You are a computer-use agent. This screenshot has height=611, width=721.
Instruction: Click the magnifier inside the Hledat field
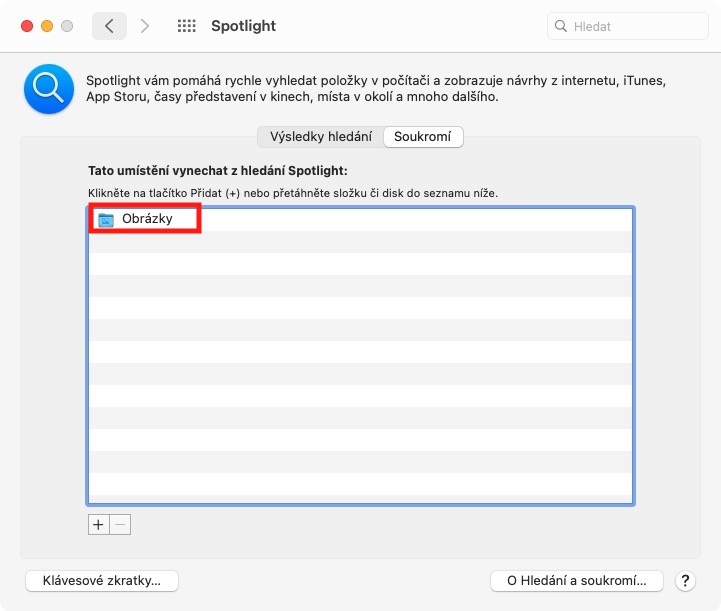[562, 27]
